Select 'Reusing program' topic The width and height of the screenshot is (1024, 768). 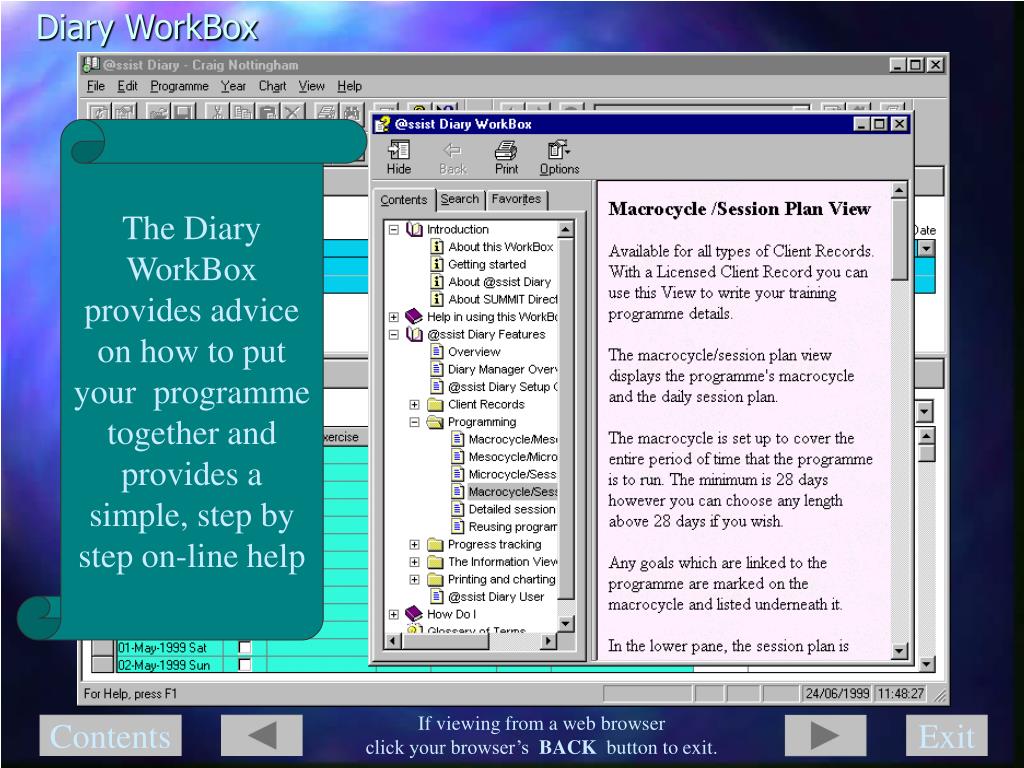513,527
